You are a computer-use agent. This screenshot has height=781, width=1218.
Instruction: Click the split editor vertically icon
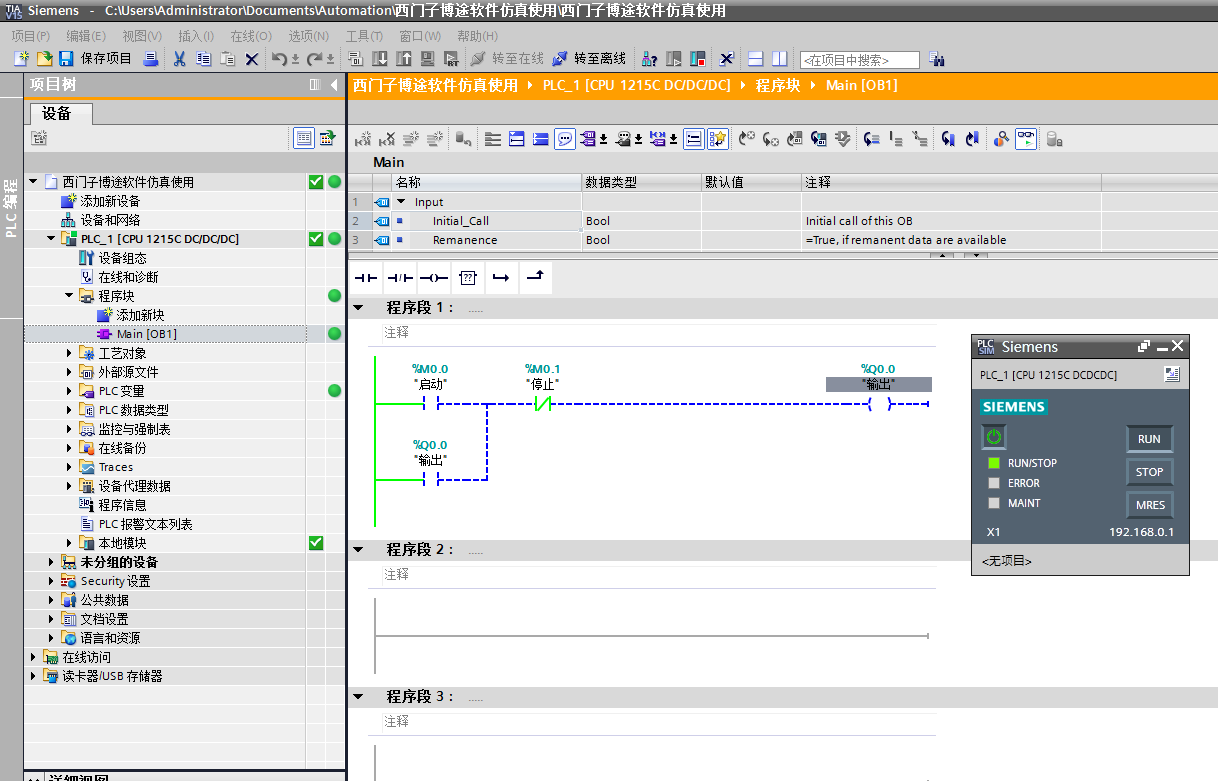779,59
